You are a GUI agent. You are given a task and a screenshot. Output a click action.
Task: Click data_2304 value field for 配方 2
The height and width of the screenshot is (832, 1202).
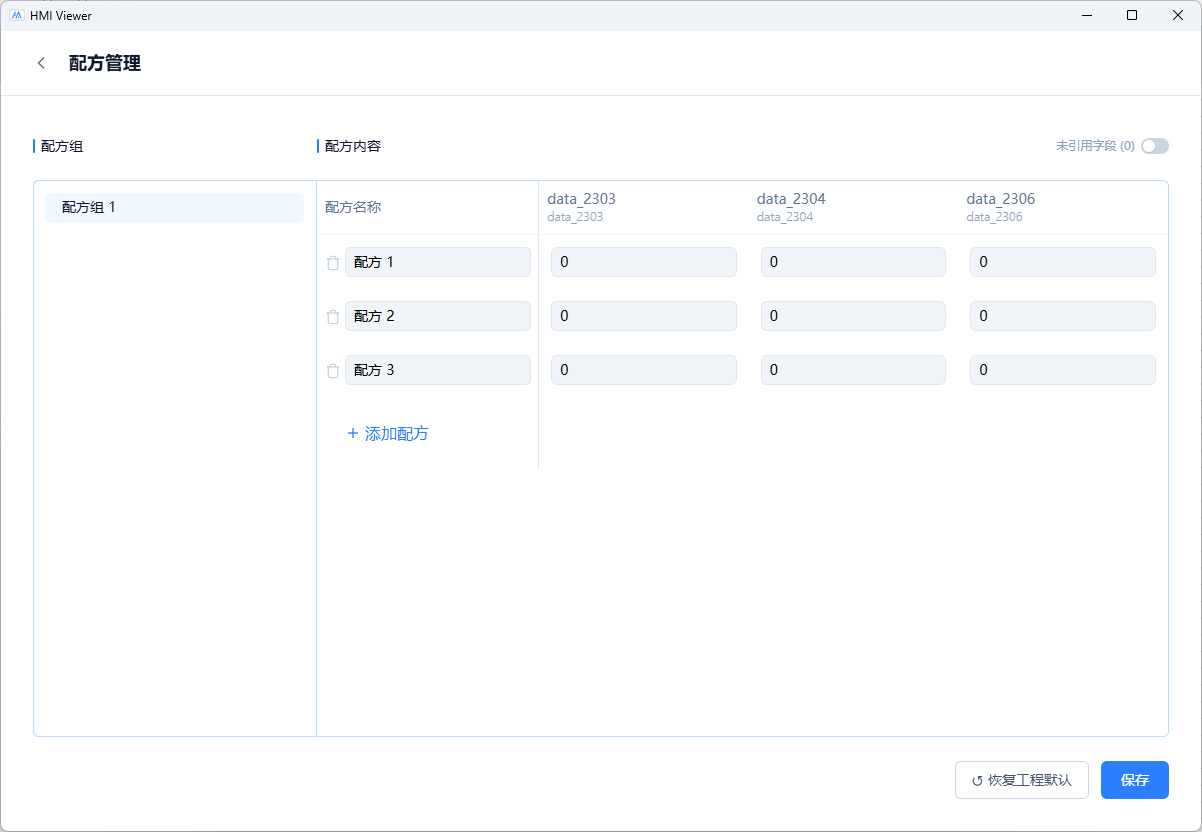pos(853,316)
